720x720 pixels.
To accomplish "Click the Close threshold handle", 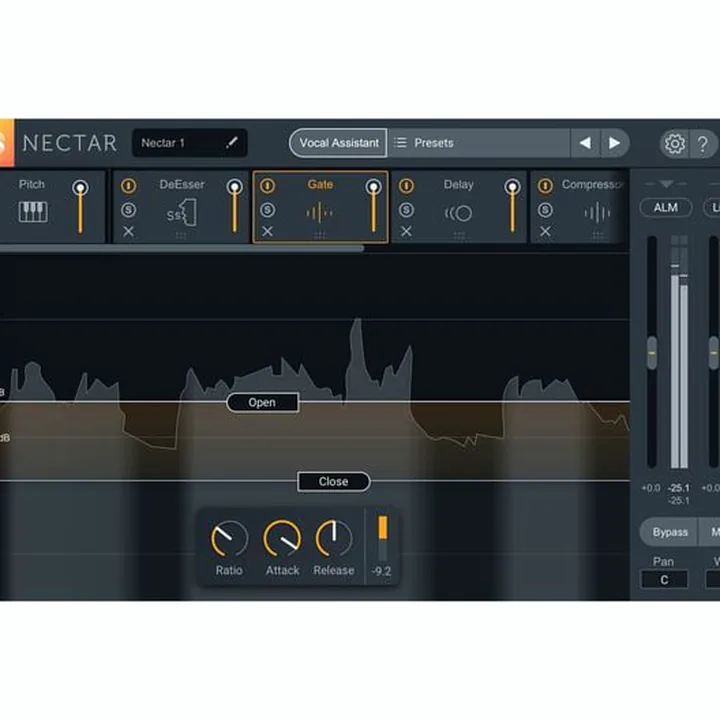I will [333, 482].
